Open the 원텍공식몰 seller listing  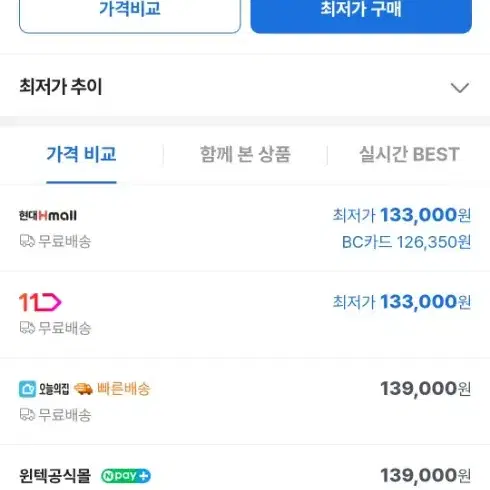pos(245,475)
